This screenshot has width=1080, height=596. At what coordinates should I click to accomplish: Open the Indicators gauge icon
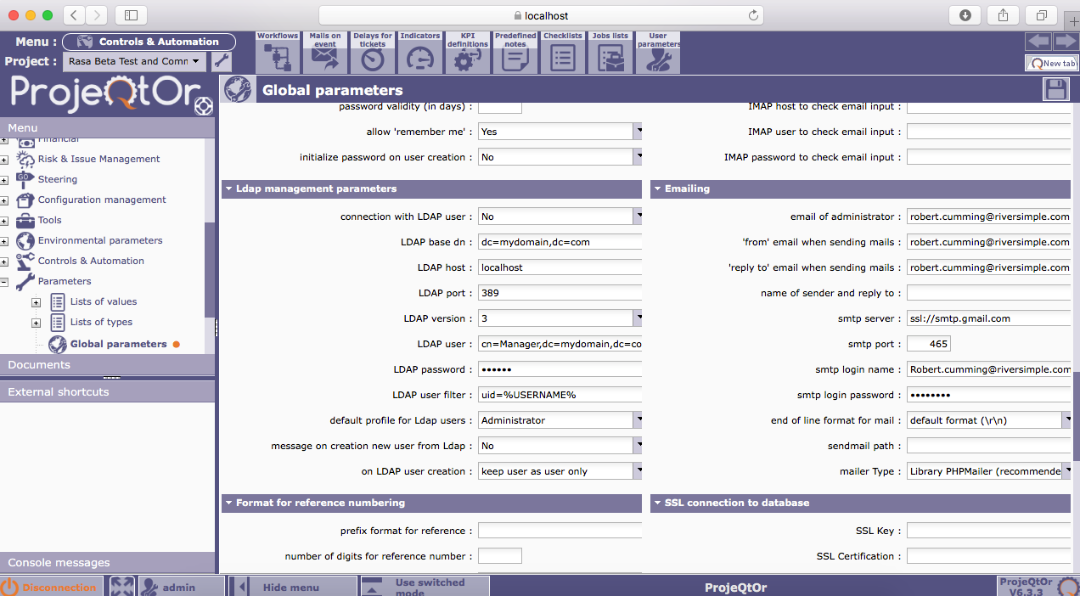tap(420, 53)
